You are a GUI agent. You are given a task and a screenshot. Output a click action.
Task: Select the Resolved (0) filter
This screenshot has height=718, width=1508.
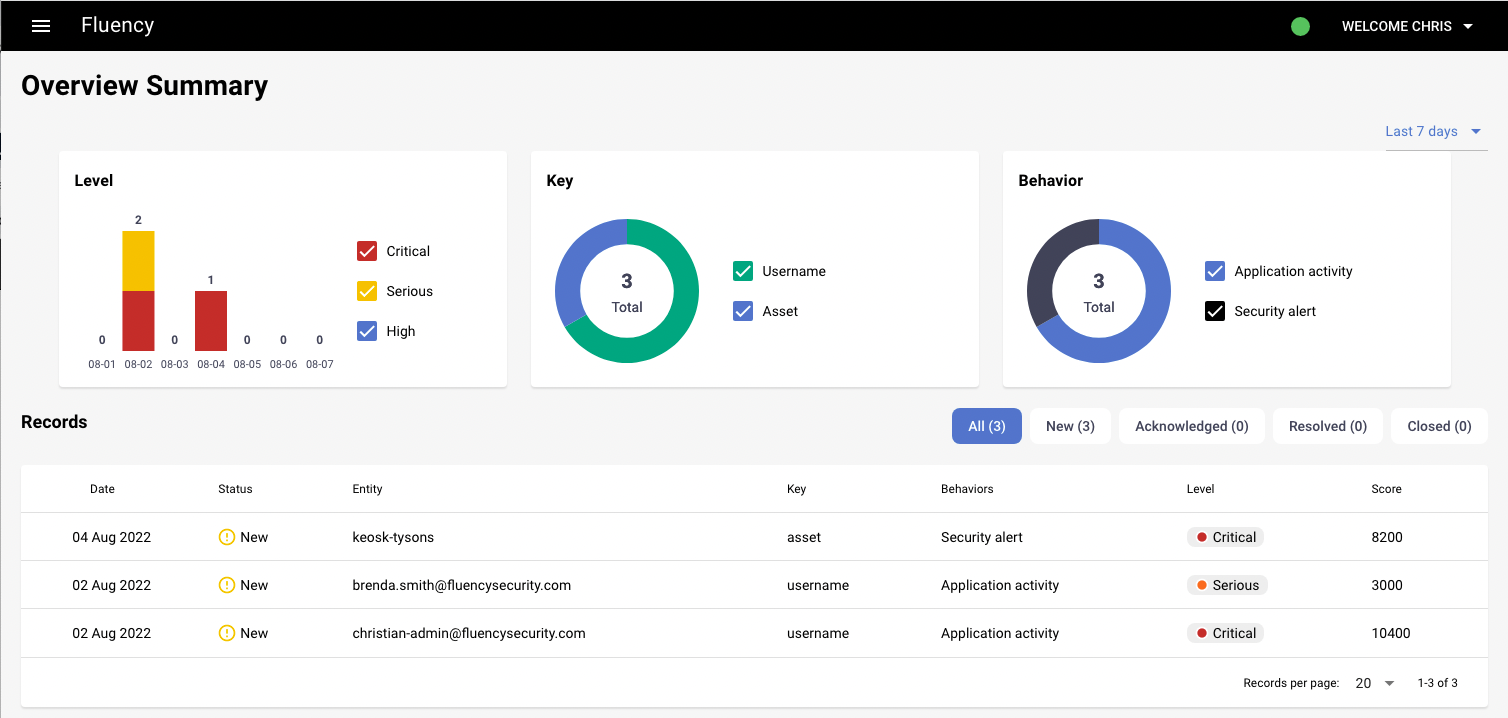1328,426
